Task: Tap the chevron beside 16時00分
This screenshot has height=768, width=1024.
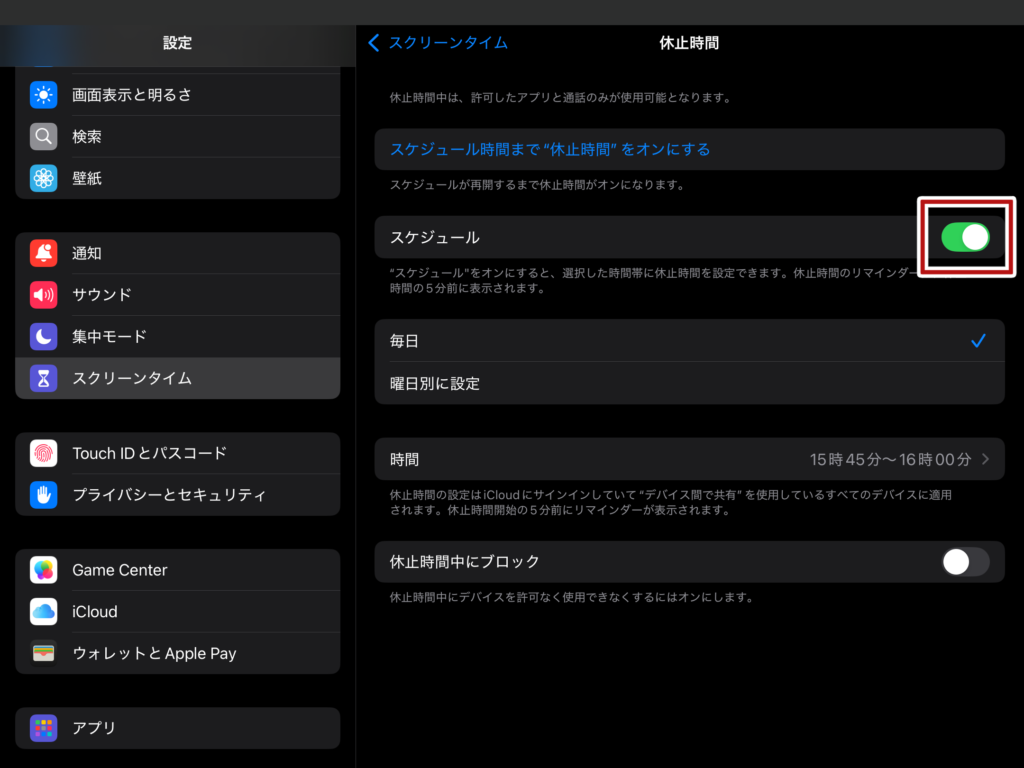Action: pos(986,460)
